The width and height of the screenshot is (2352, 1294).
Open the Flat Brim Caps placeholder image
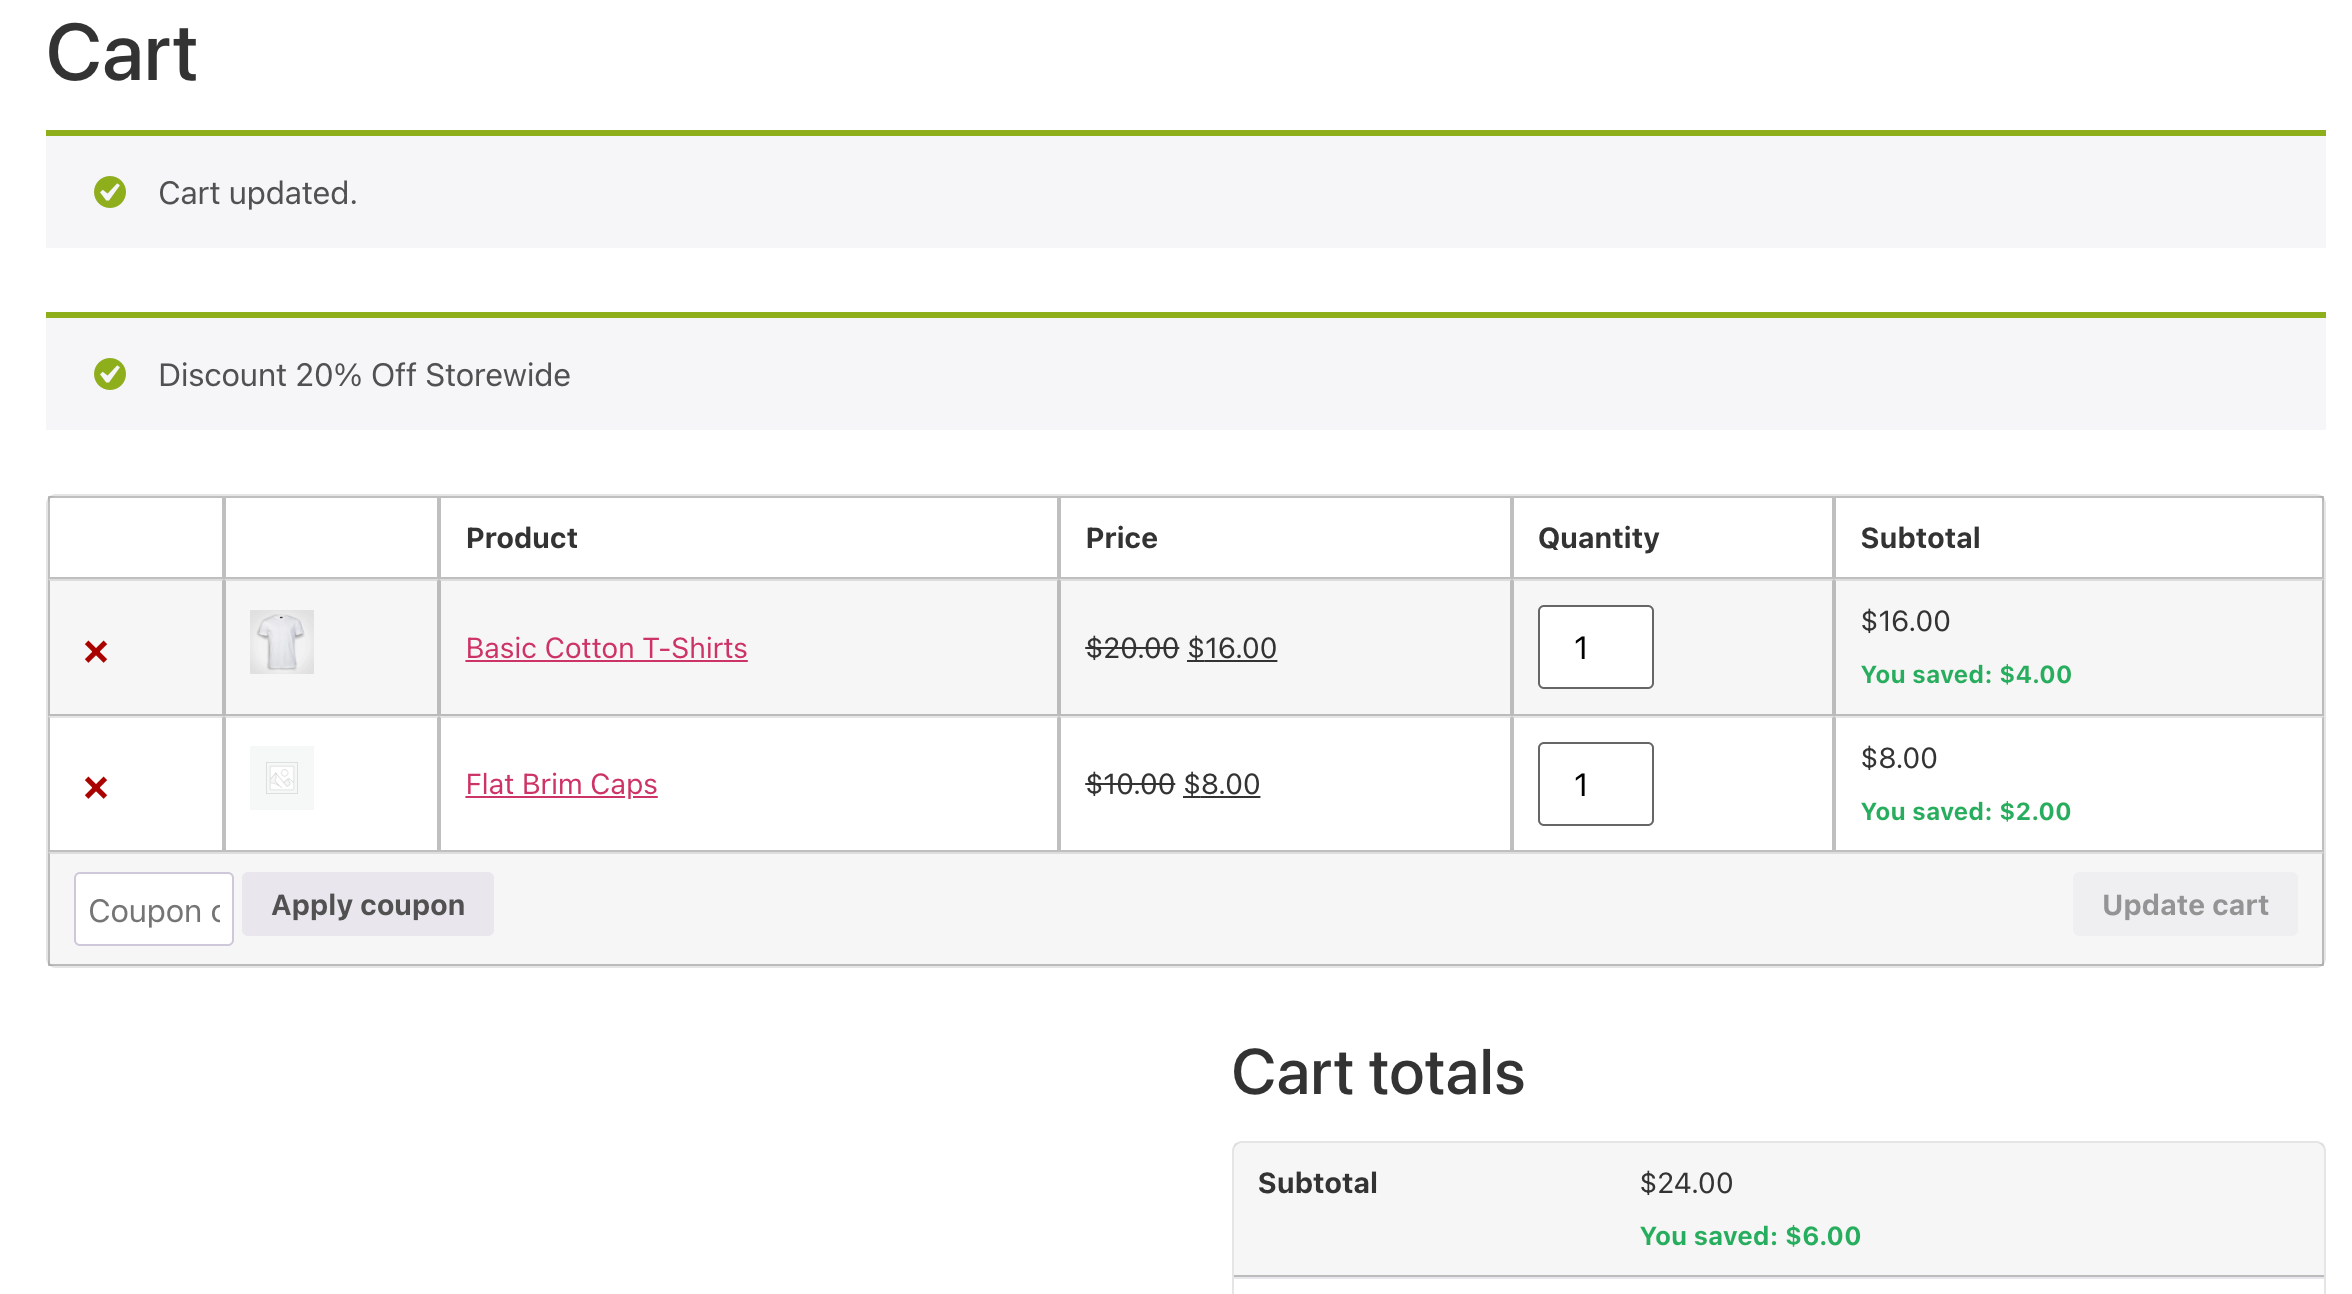click(282, 778)
